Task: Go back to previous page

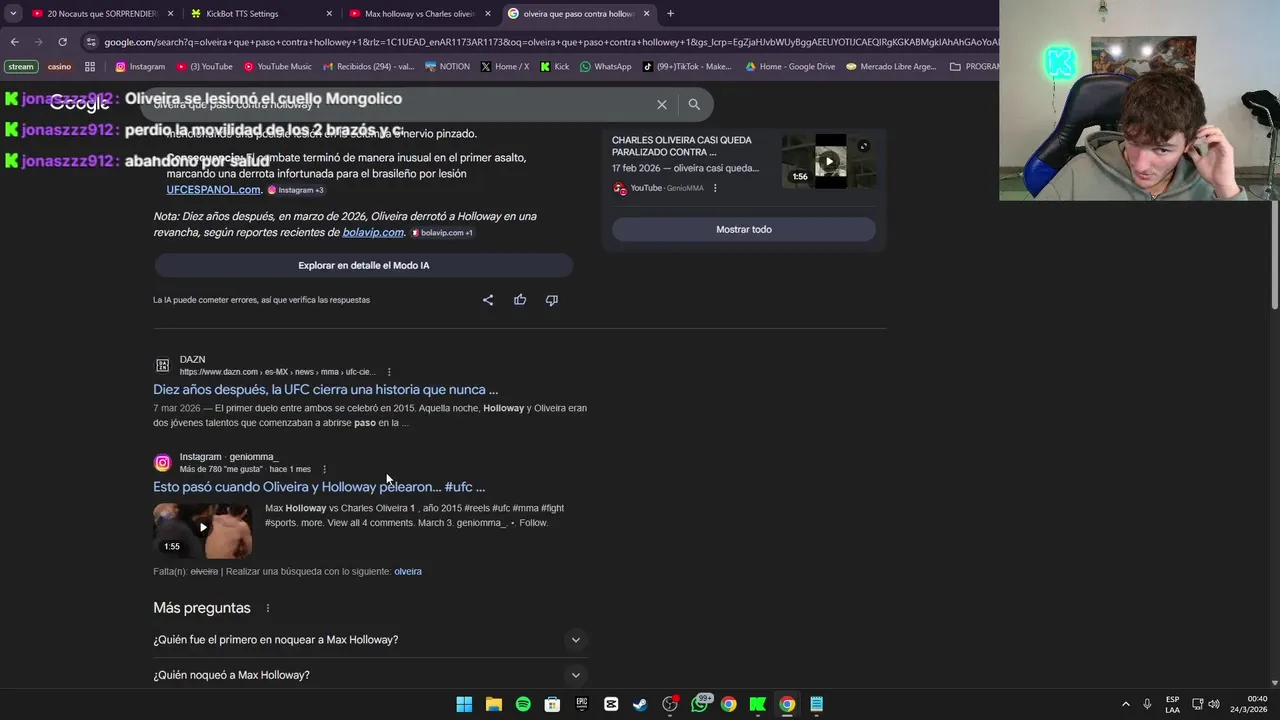Action: pos(14,42)
